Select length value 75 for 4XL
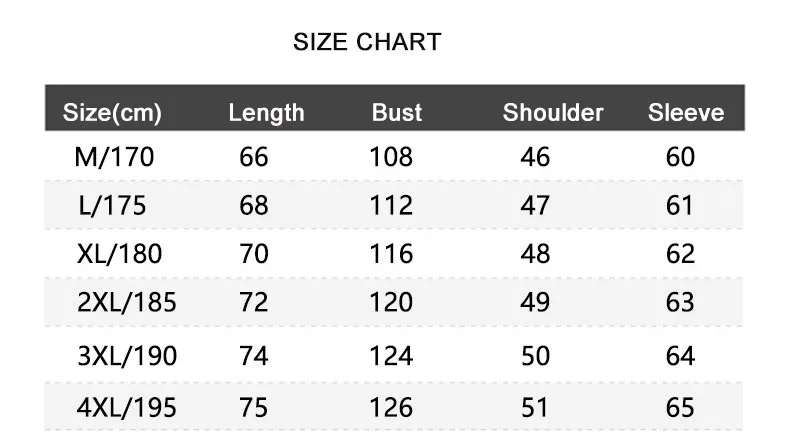This screenshot has width=790, height=447. click(x=254, y=407)
